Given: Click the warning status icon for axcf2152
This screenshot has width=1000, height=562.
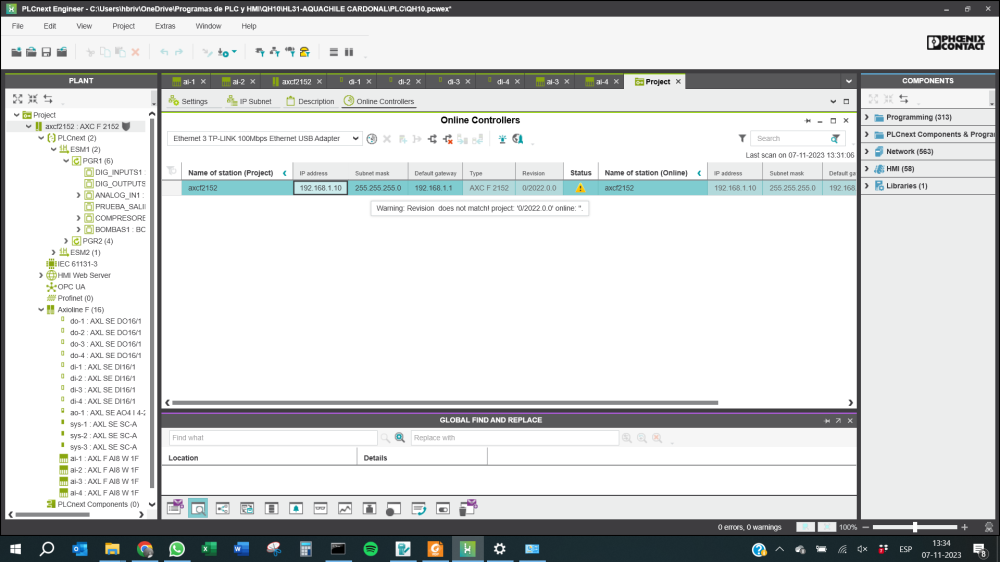Looking at the screenshot, I should [x=580, y=188].
